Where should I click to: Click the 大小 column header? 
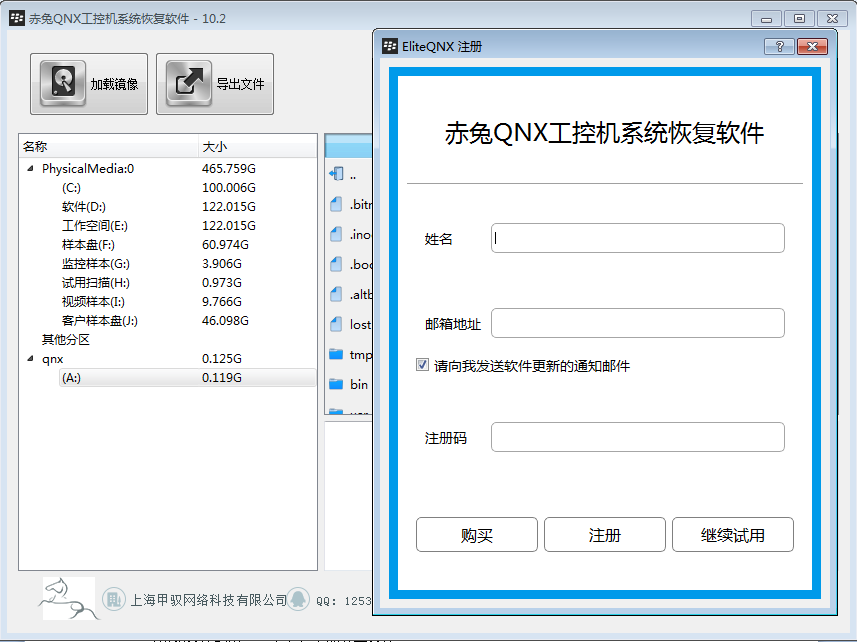(257, 146)
